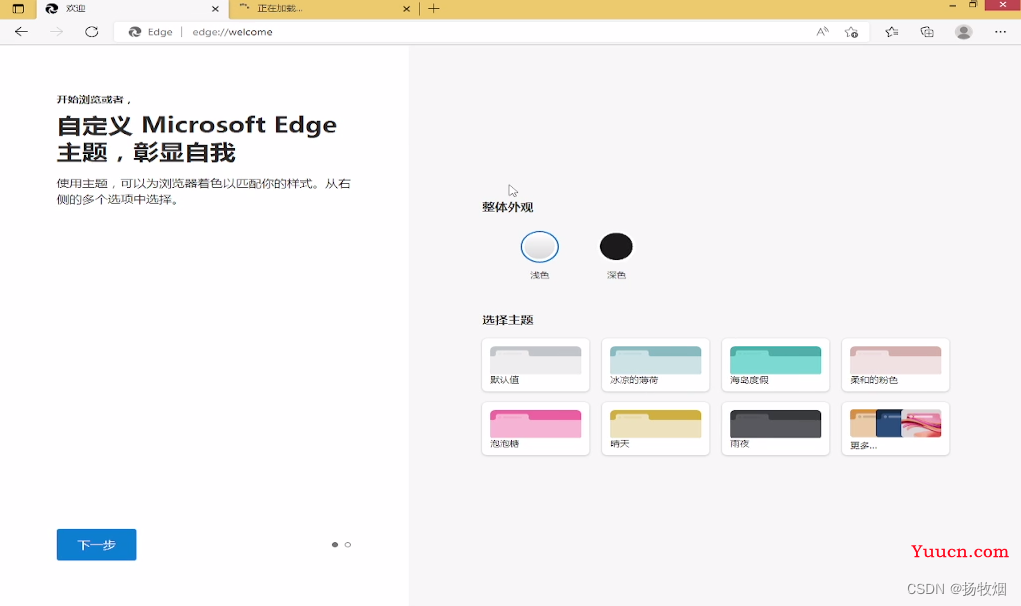Viewport: 1021px width, 606px height.
Task: Add this page to favorites star
Action: pyautogui.click(x=851, y=32)
